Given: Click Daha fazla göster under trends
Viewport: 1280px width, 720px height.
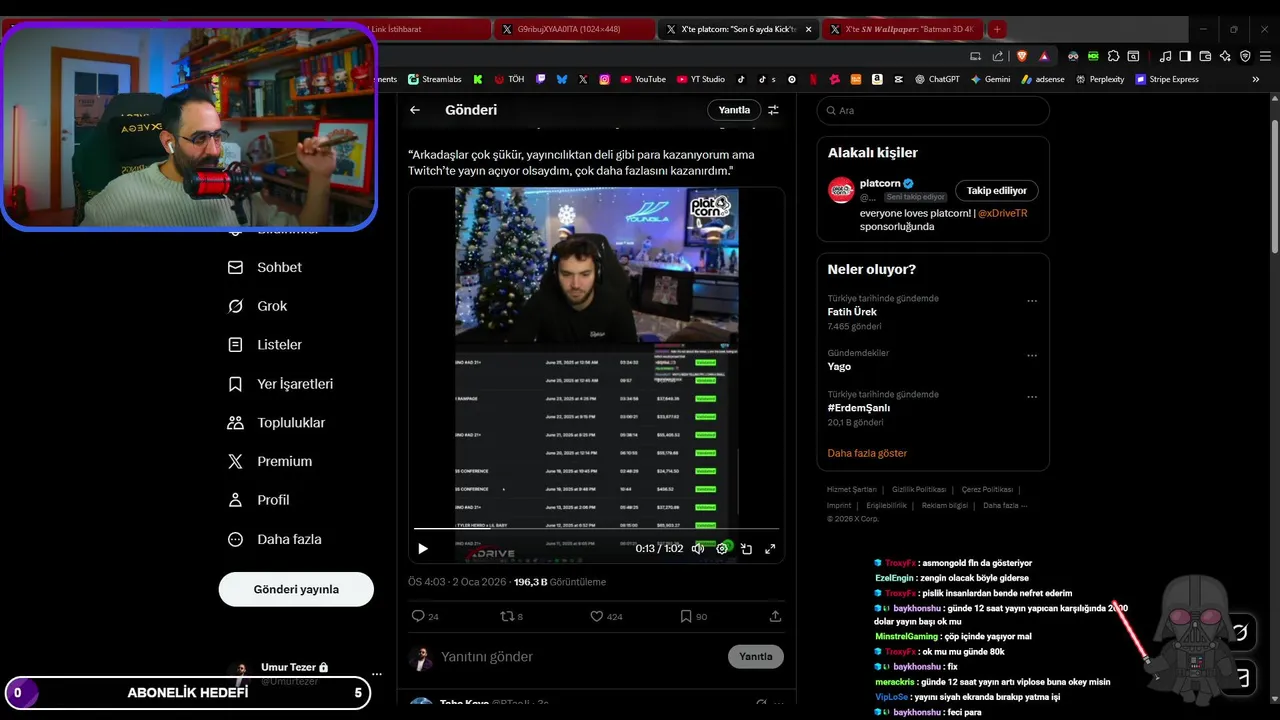Looking at the screenshot, I should (867, 453).
